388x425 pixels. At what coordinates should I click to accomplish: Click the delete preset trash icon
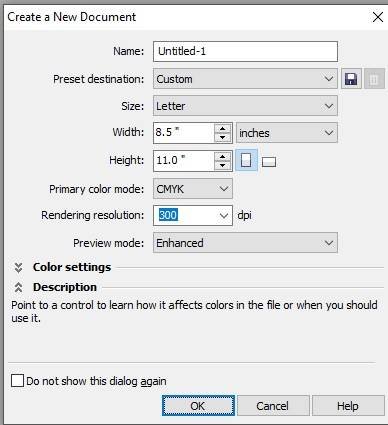tap(374, 79)
